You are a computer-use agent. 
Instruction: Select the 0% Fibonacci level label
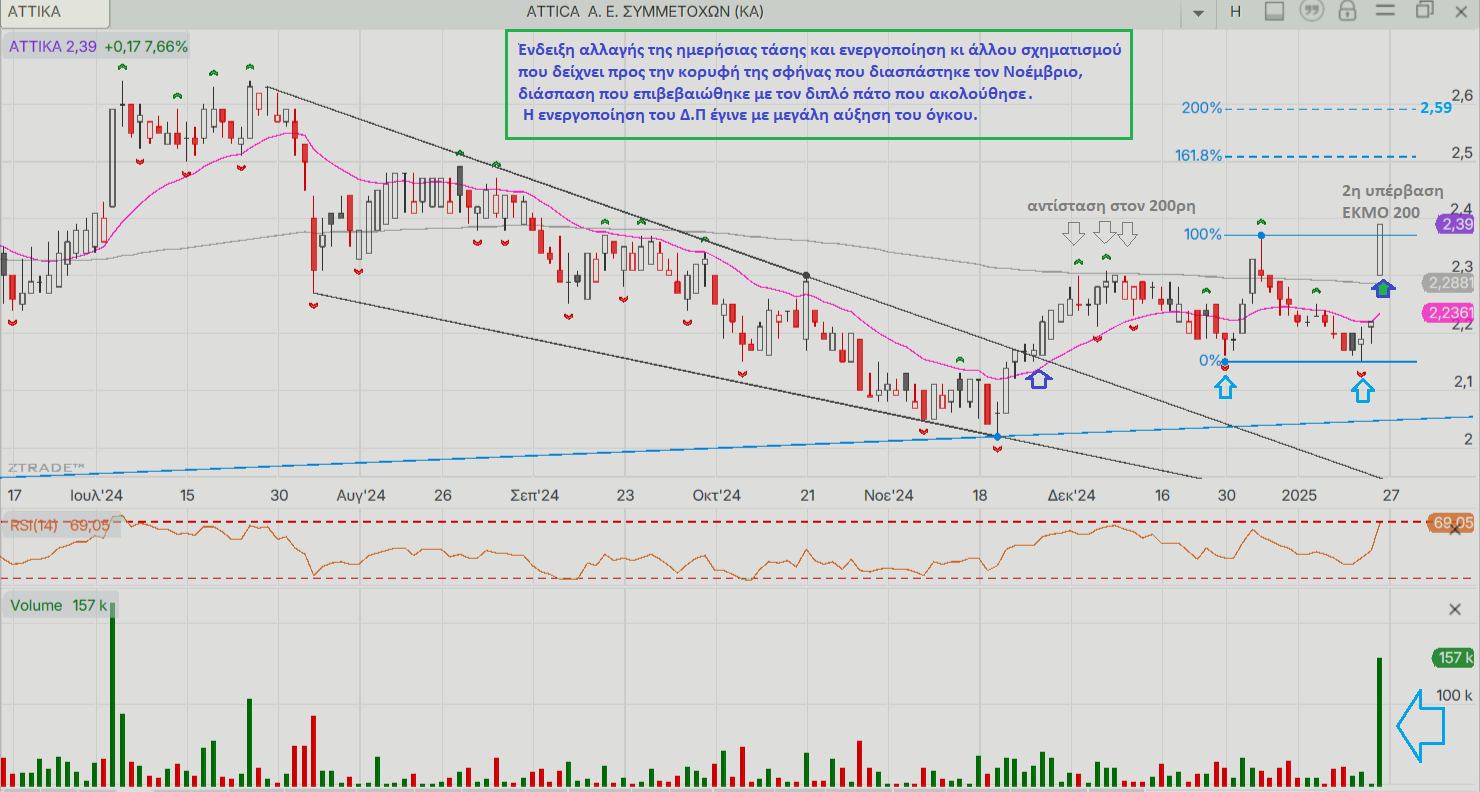(x=1210, y=360)
